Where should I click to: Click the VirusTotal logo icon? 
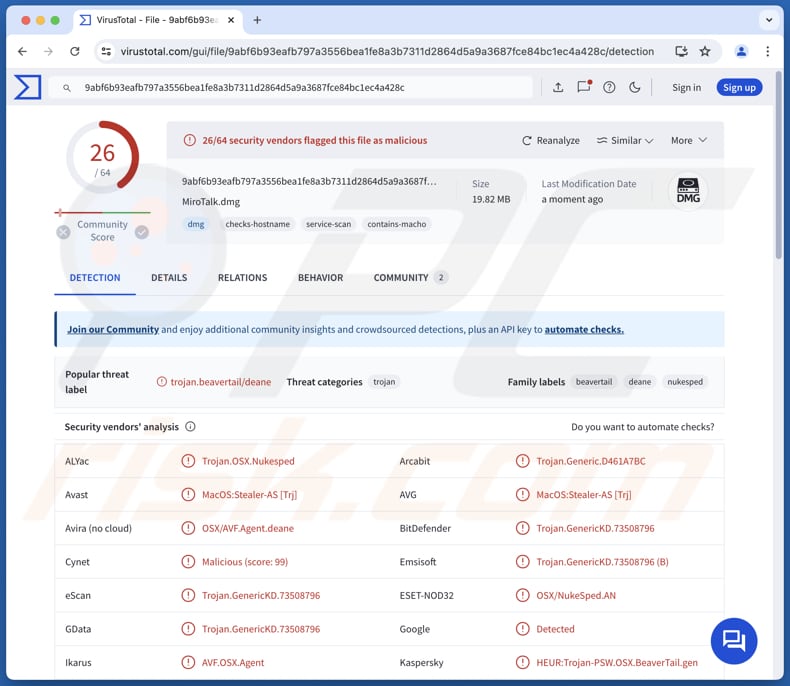(x=28, y=87)
